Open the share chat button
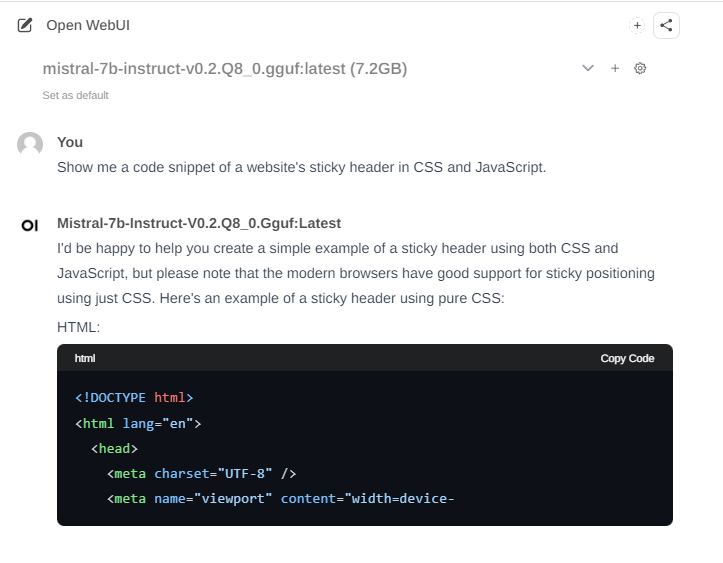 [666, 25]
